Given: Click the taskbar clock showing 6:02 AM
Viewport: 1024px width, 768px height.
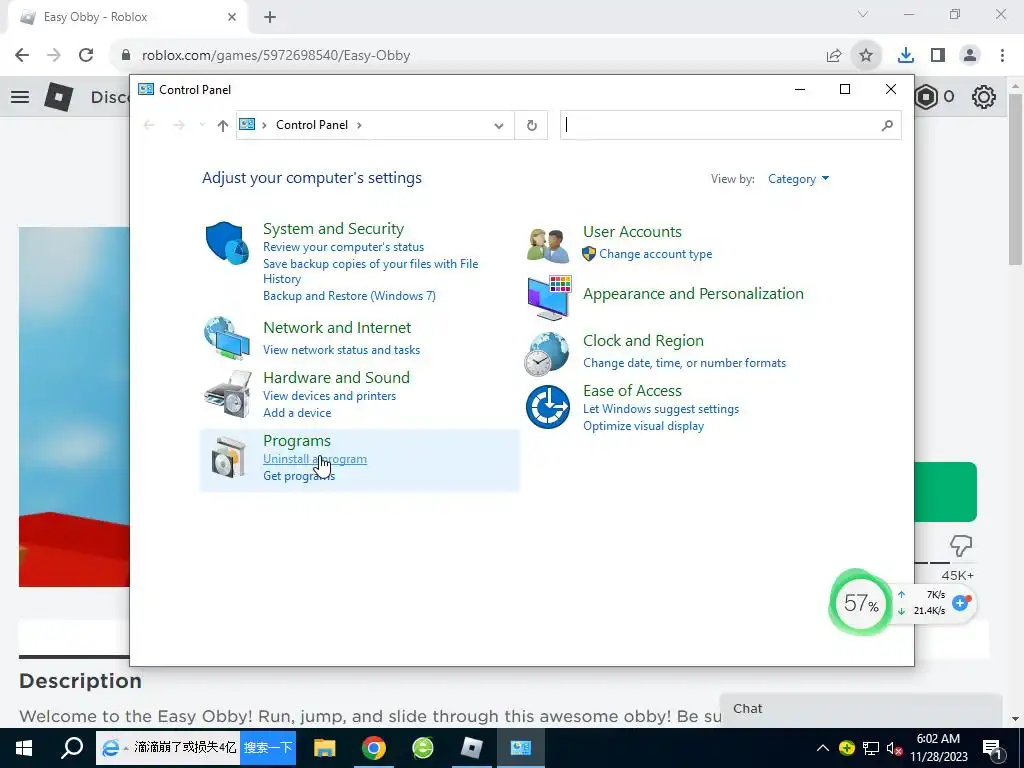Looking at the screenshot, I should coord(938,748).
